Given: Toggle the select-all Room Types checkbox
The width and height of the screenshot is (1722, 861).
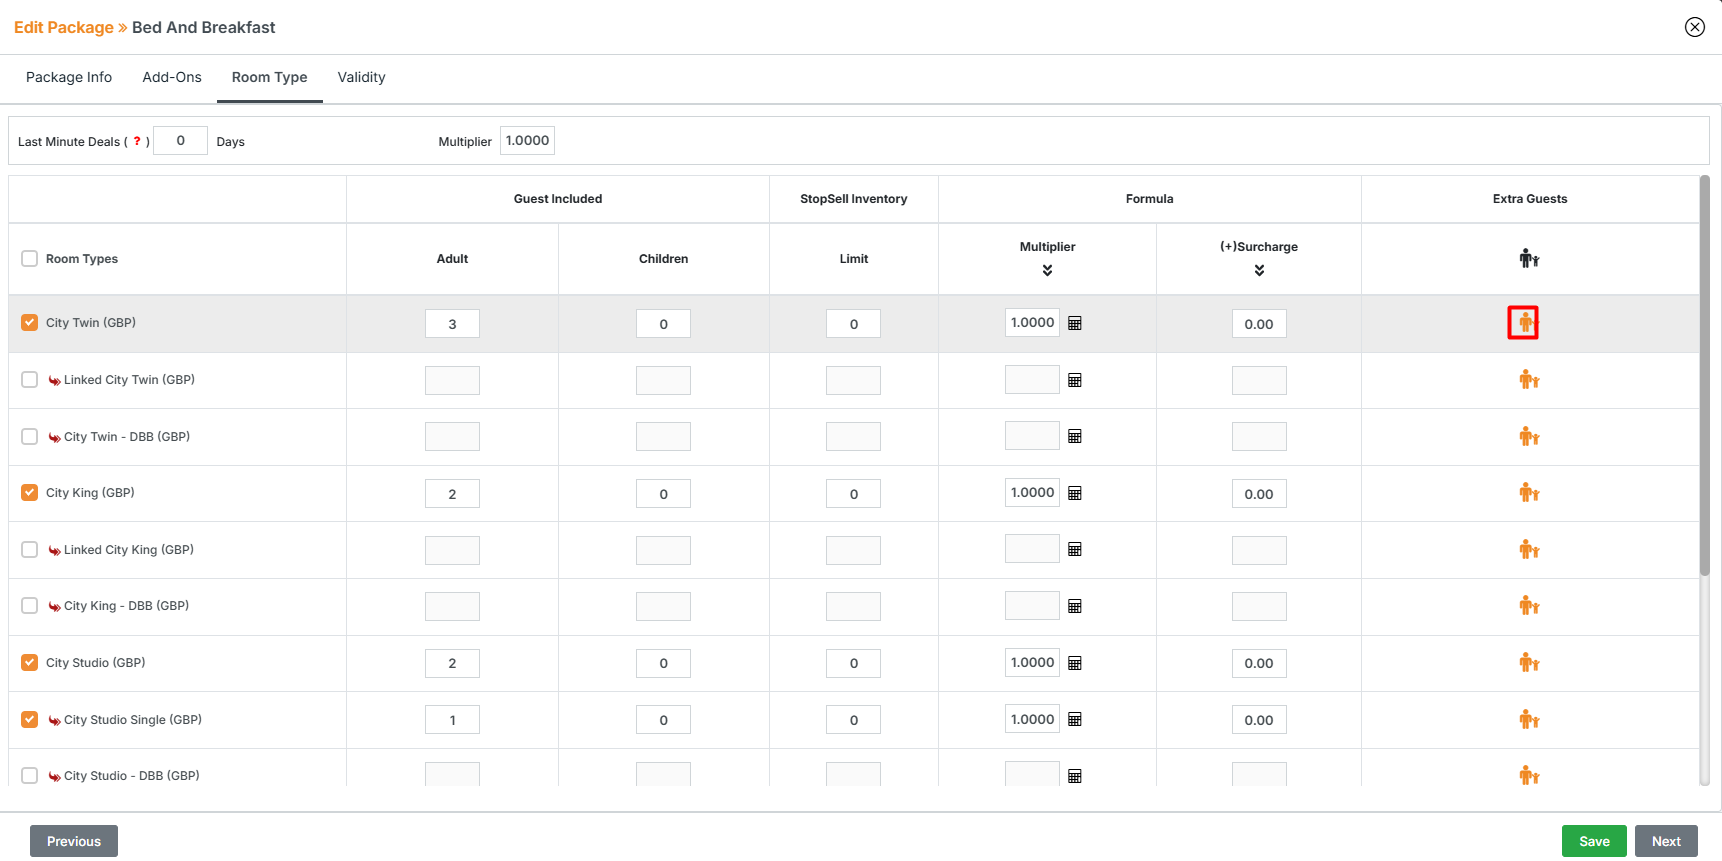Looking at the screenshot, I should tap(30, 259).
